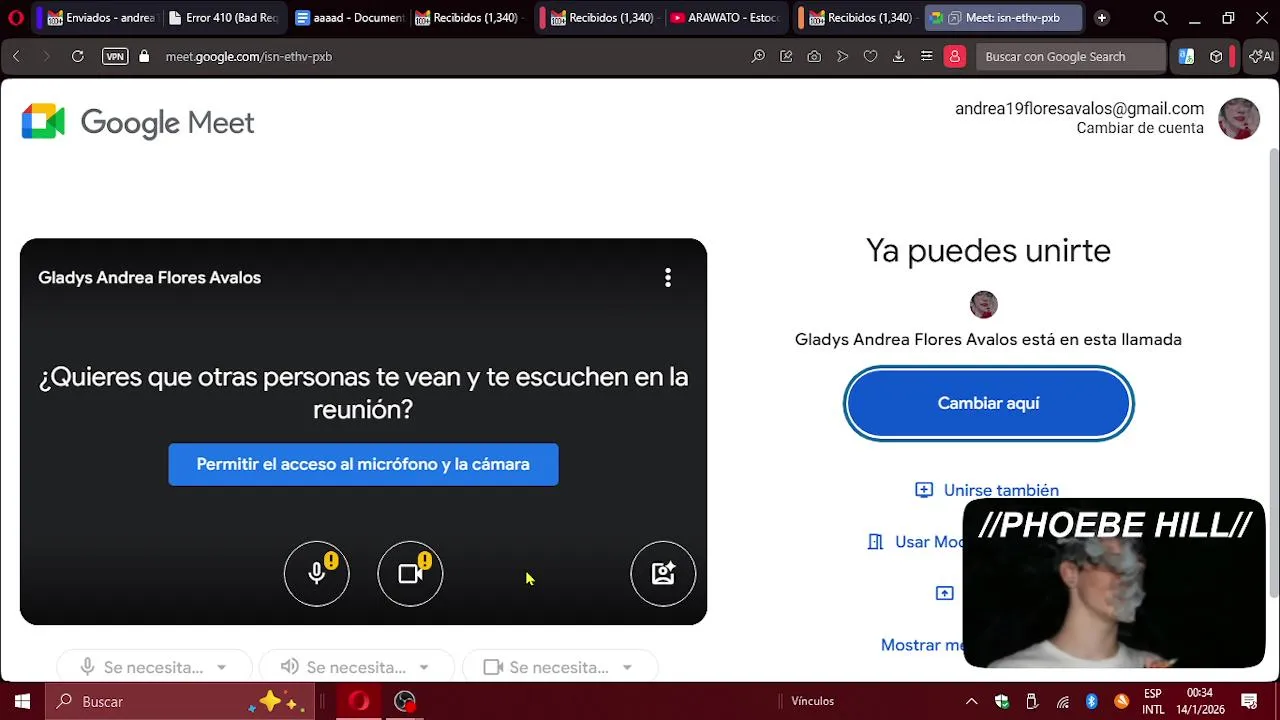Open the player play-arrow icon in toolbar
Screen dimensions: 1280x720
tap(842, 57)
